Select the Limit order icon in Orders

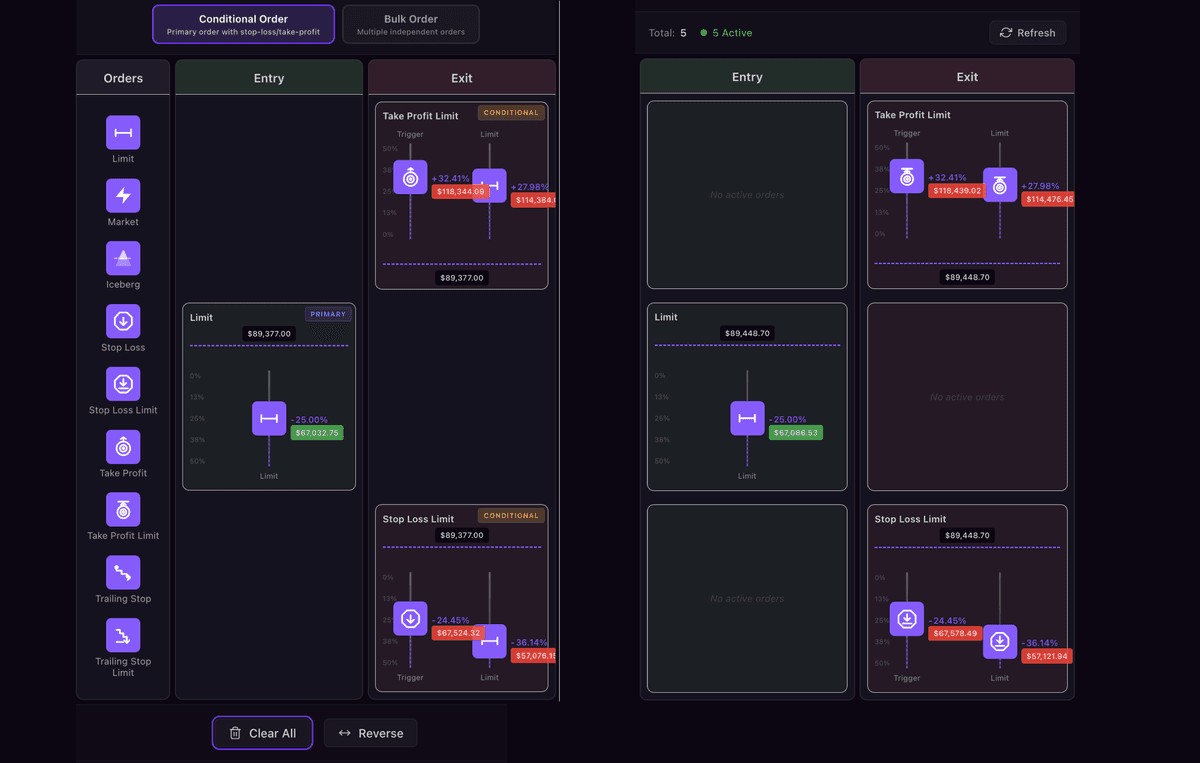coord(123,133)
